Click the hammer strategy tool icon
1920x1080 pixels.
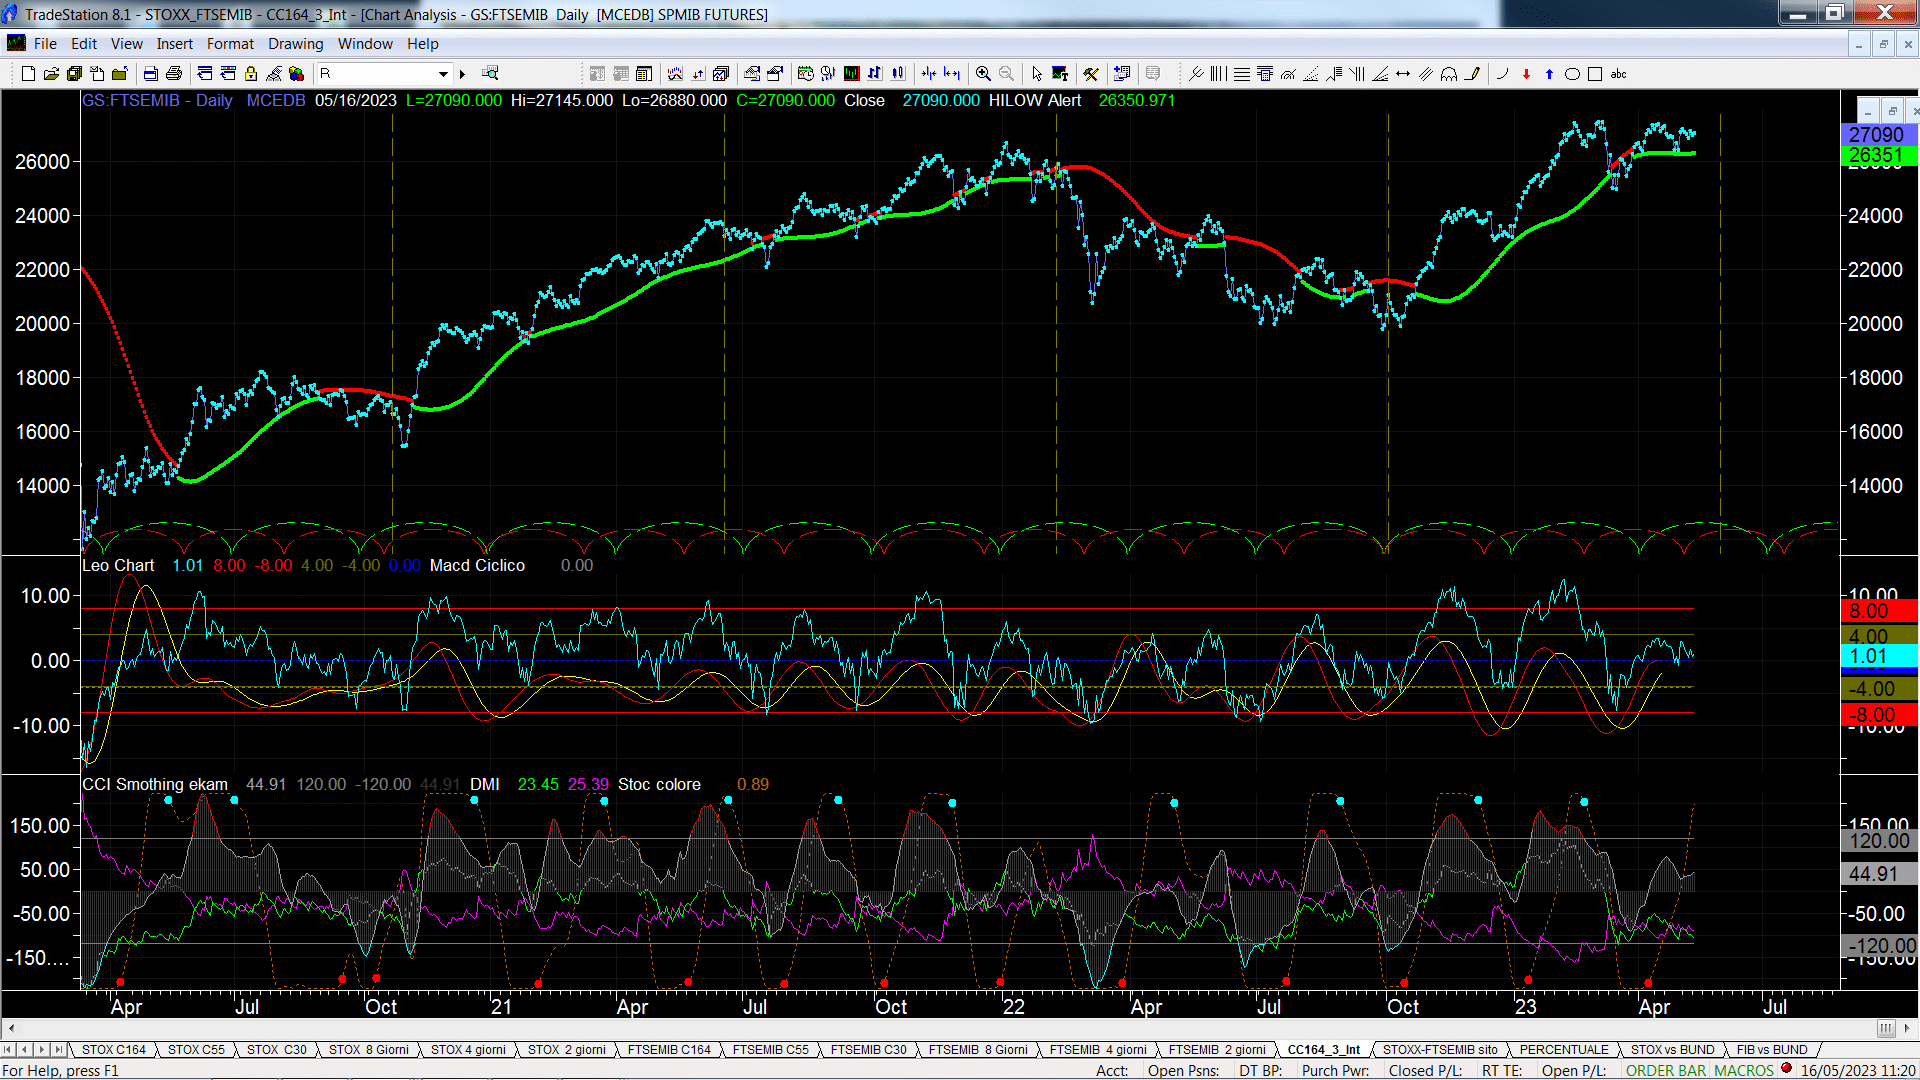(1091, 74)
